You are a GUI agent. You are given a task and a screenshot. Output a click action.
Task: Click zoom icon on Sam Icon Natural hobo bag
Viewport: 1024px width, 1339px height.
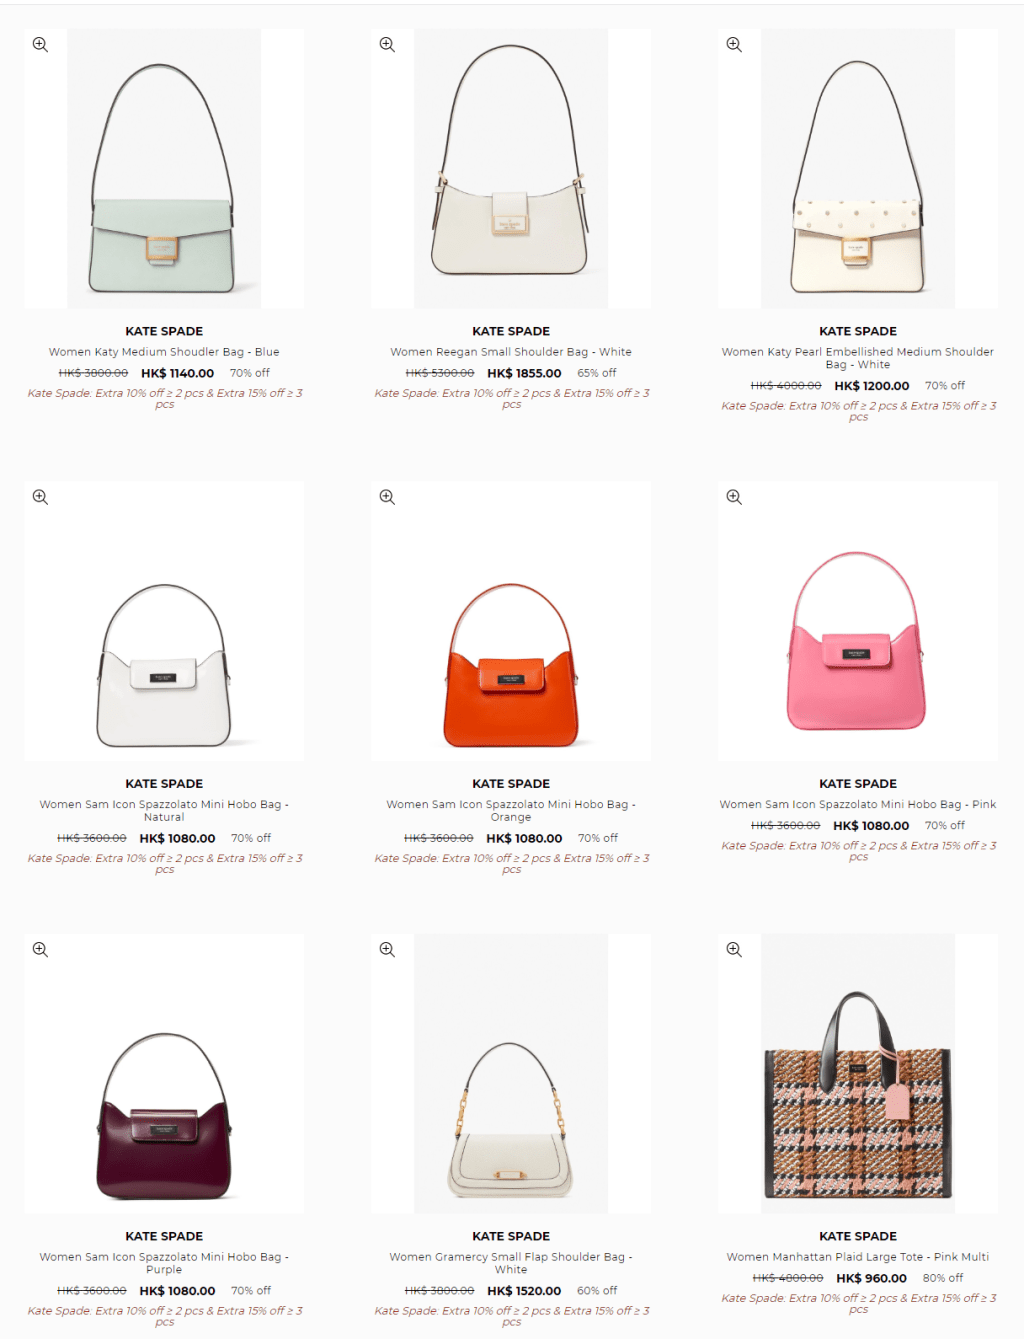click(40, 497)
